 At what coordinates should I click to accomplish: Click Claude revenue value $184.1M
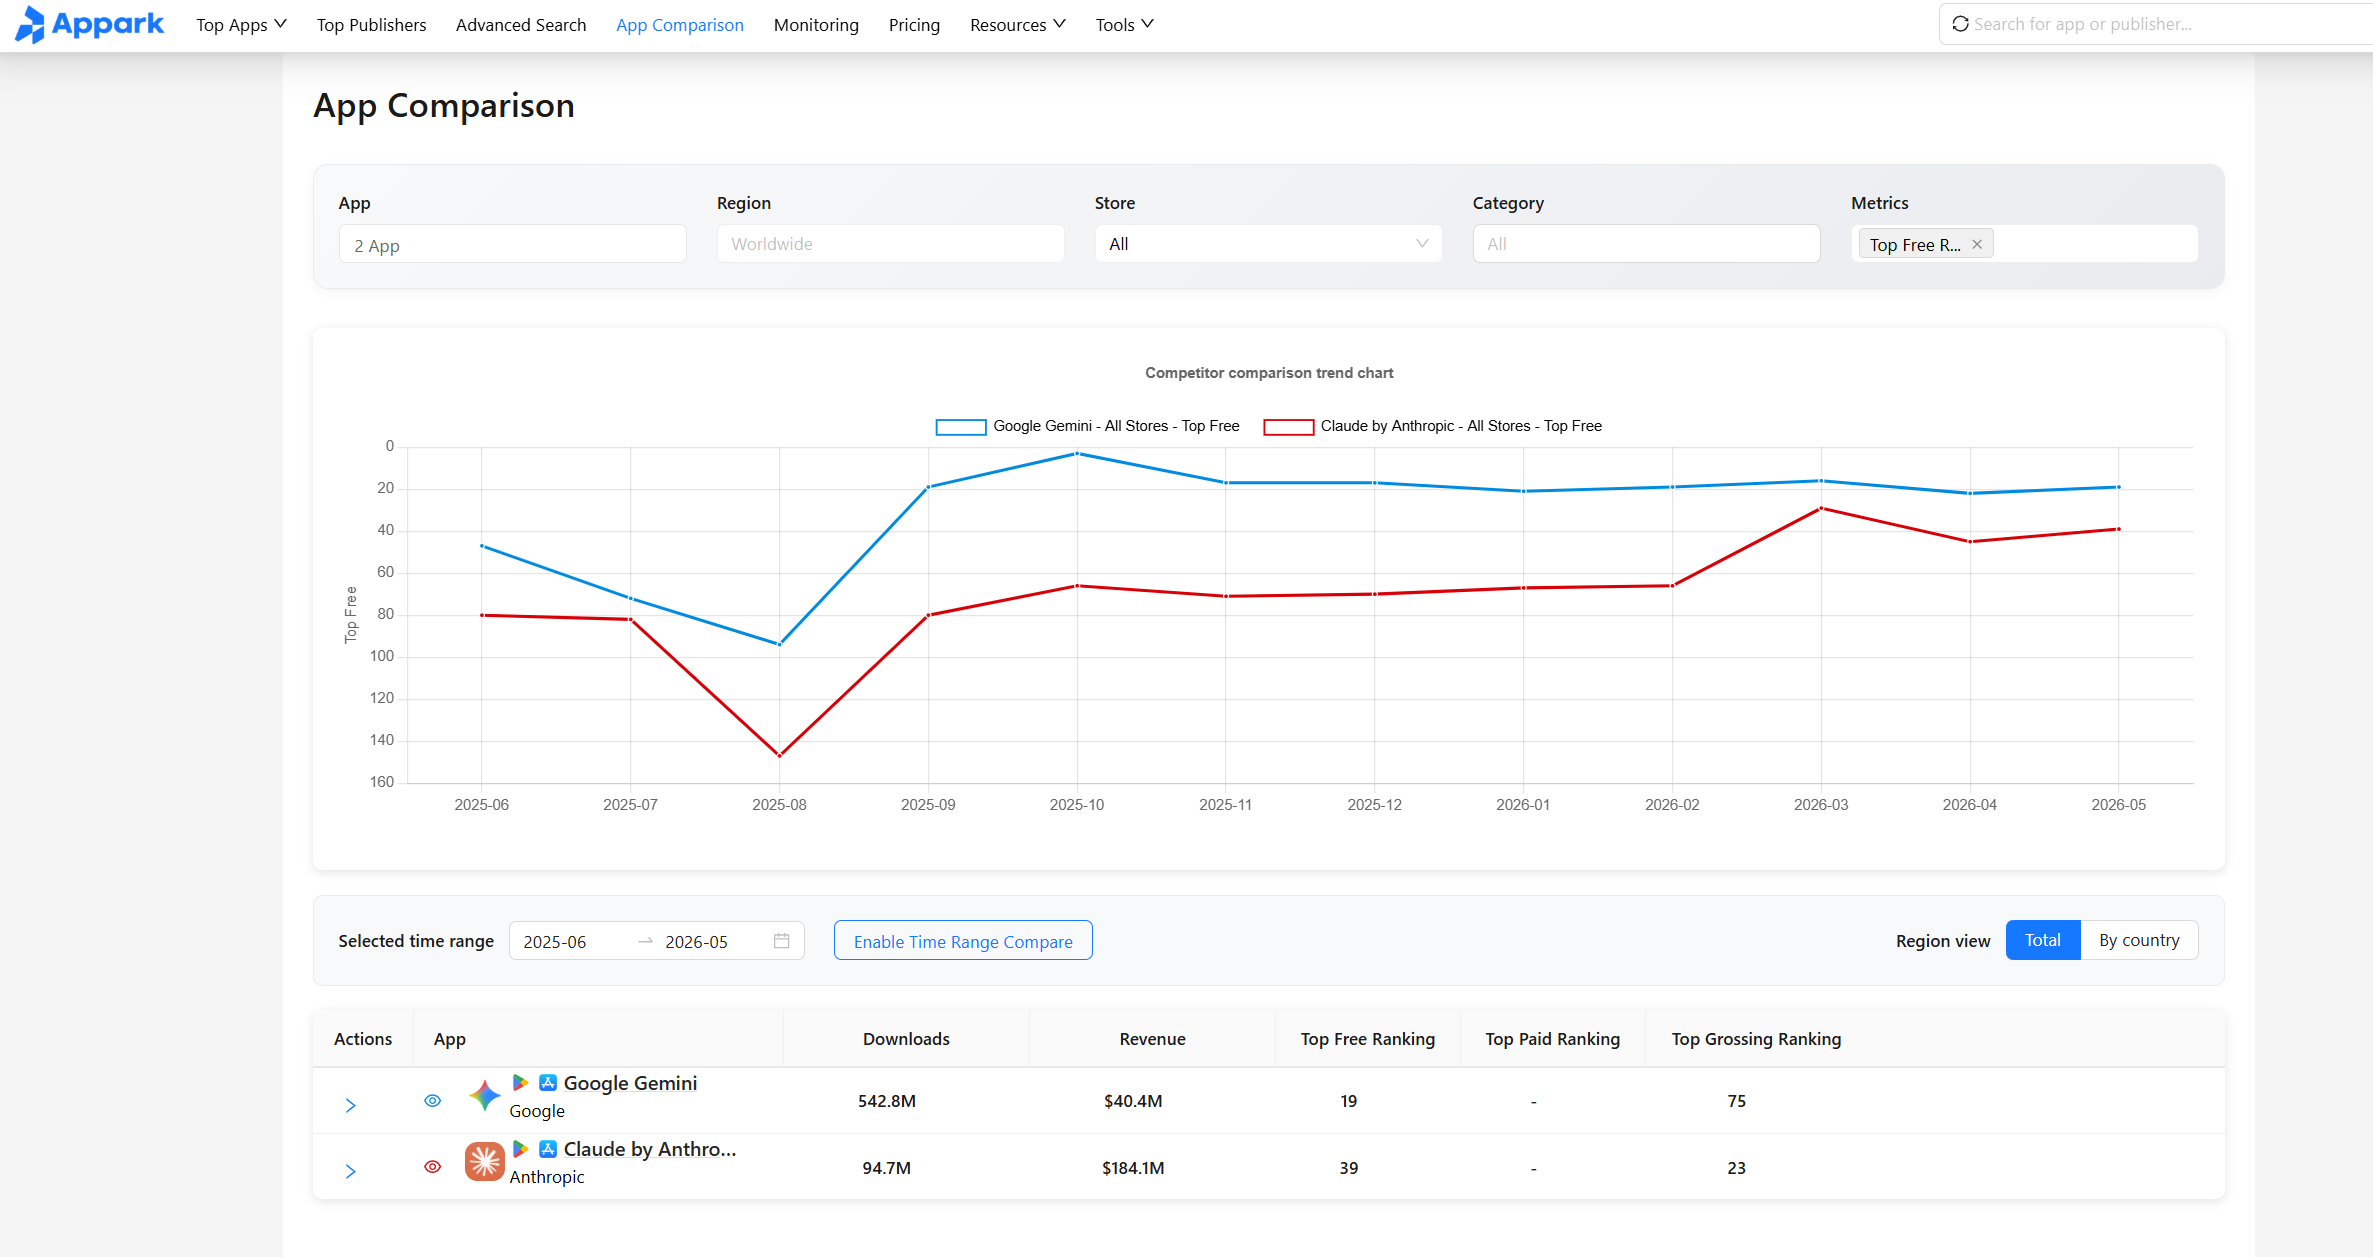tap(1133, 1168)
